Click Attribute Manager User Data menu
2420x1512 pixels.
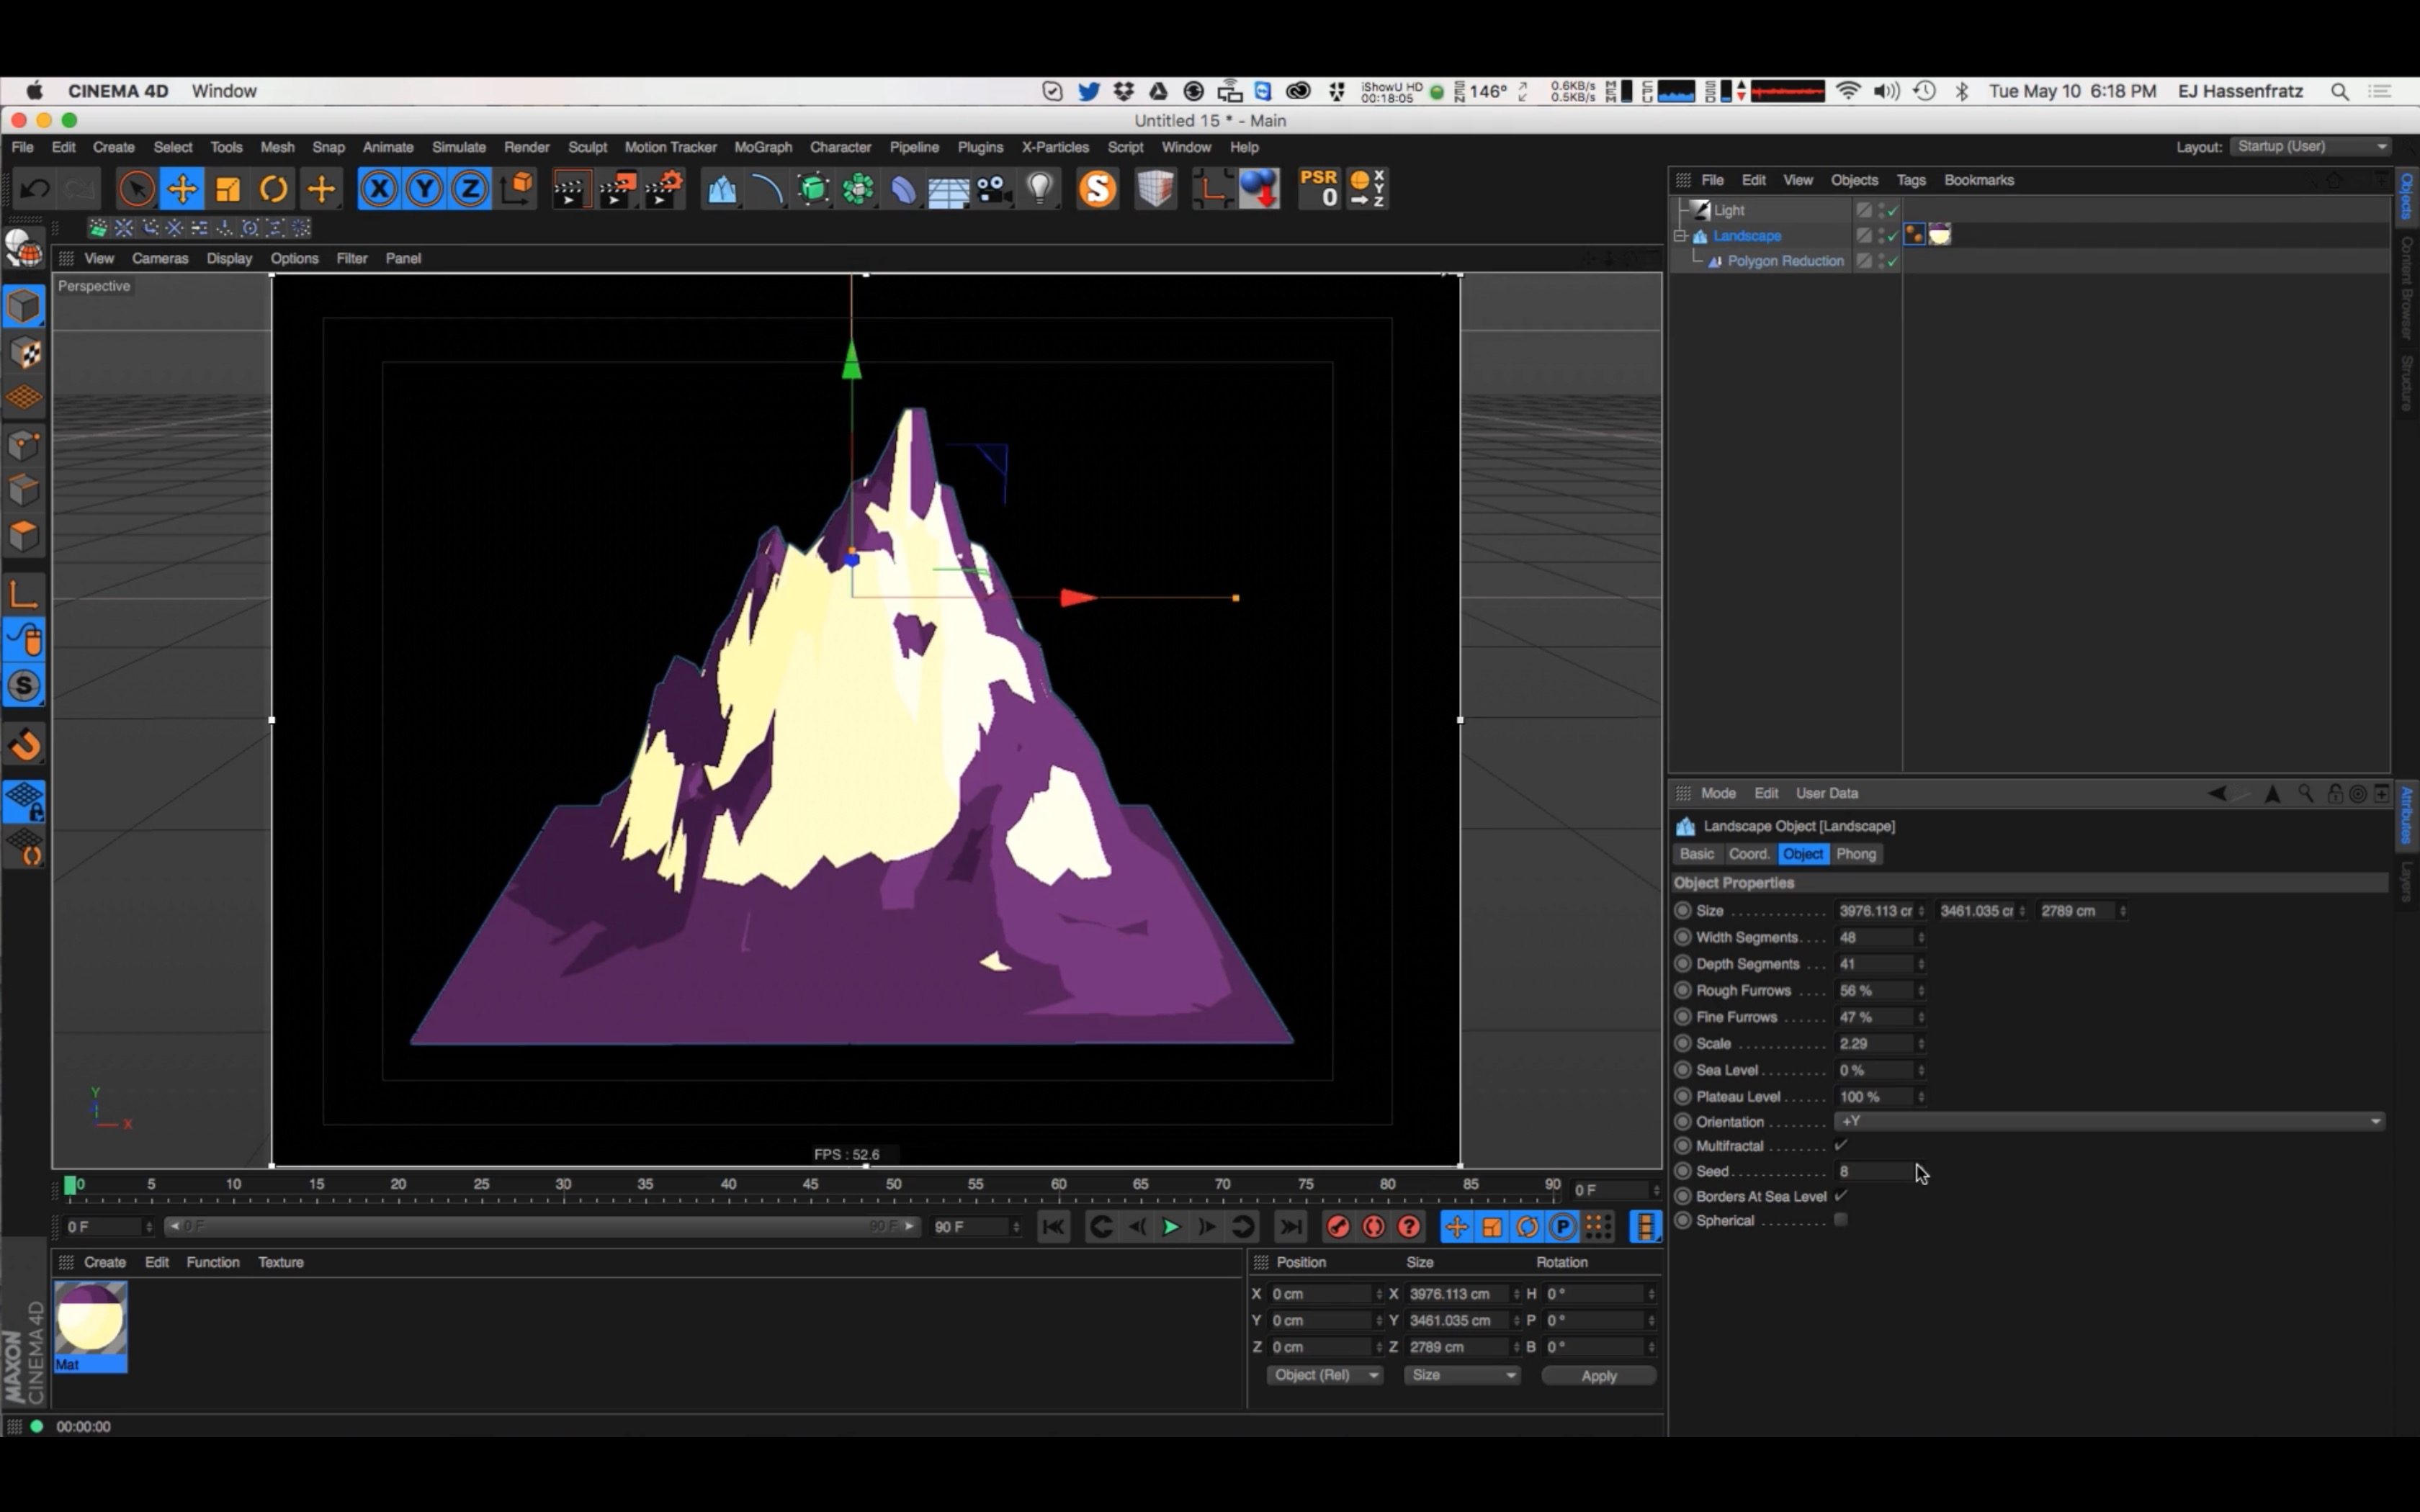1827,793
